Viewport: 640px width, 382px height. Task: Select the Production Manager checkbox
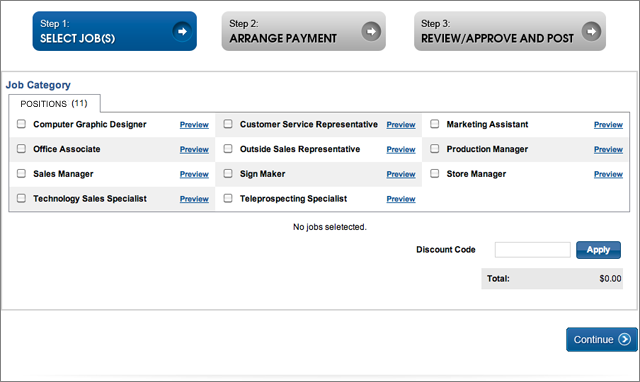(x=435, y=149)
